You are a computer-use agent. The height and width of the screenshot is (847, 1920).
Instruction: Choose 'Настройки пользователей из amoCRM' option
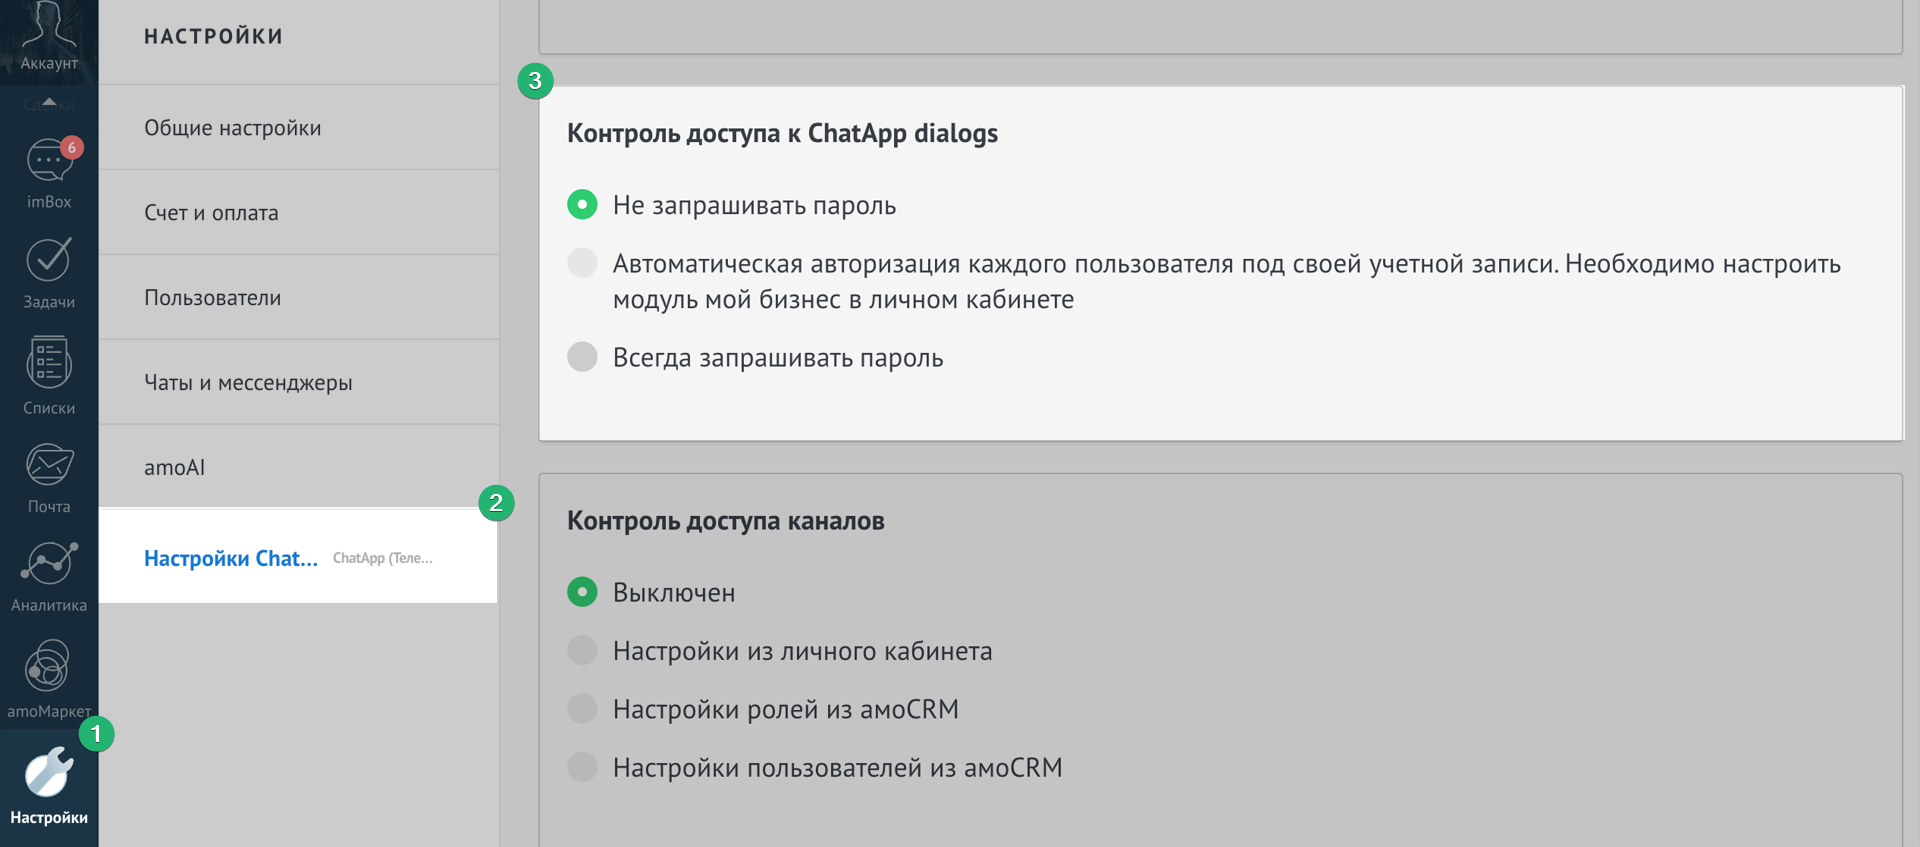click(x=582, y=767)
